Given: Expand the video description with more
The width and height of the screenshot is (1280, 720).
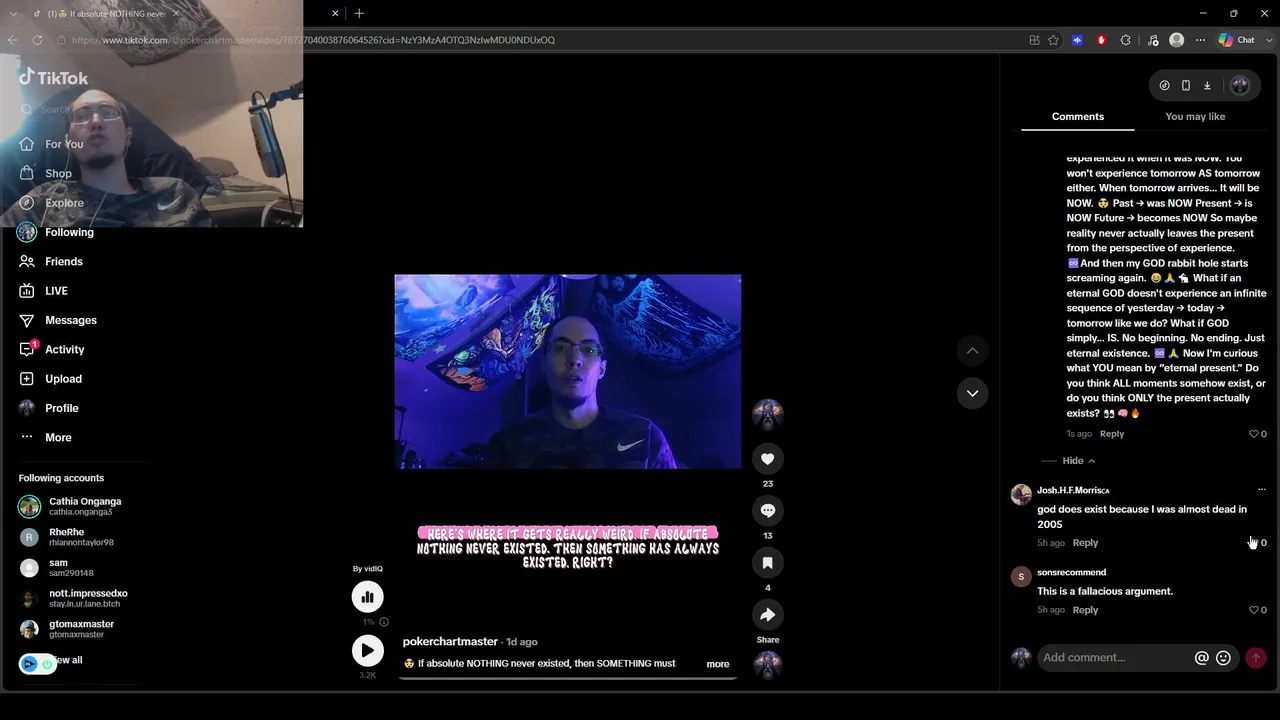Looking at the screenshot, I should click(x=718, y=664).
